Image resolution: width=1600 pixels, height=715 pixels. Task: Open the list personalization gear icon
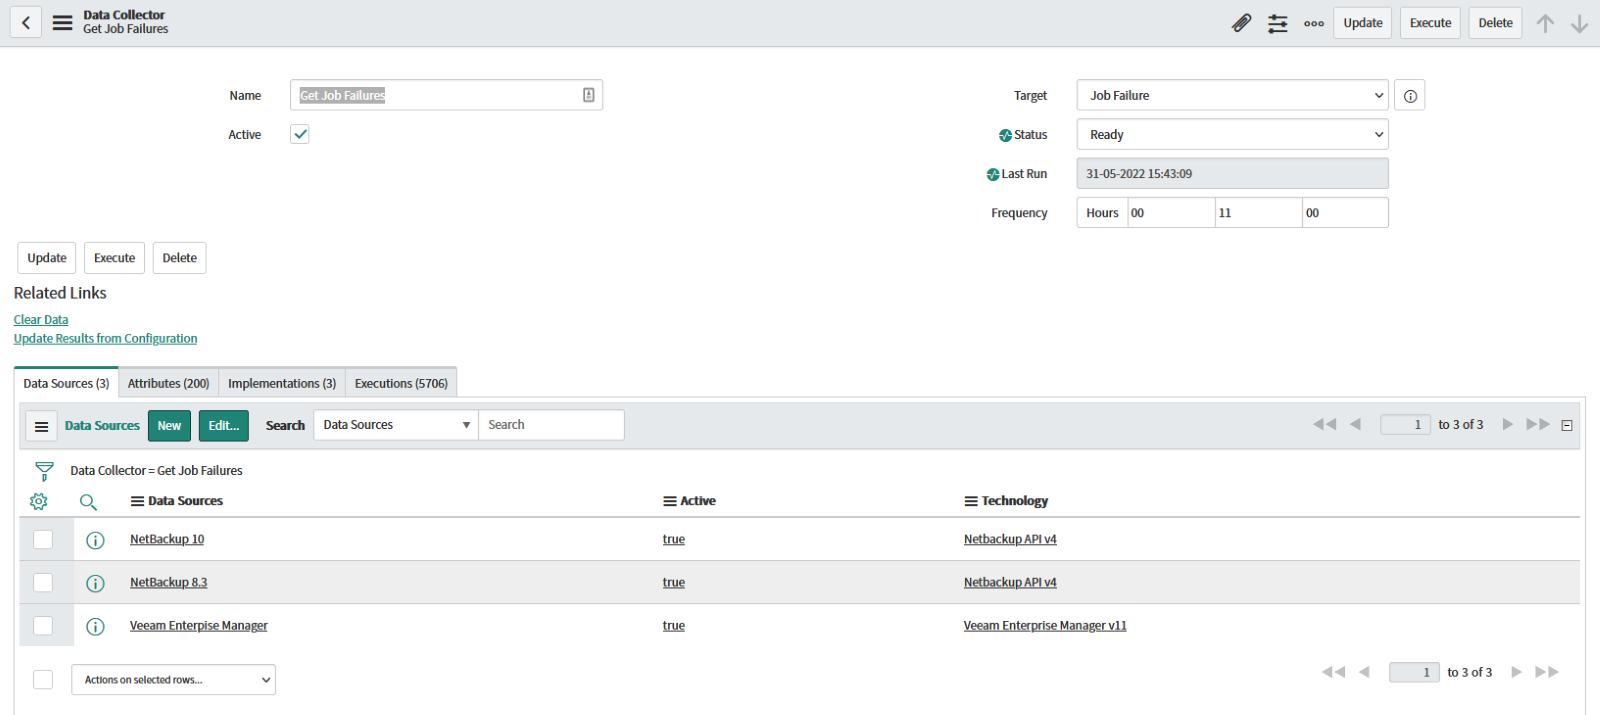pyautogui.click(x=39, y=501)
